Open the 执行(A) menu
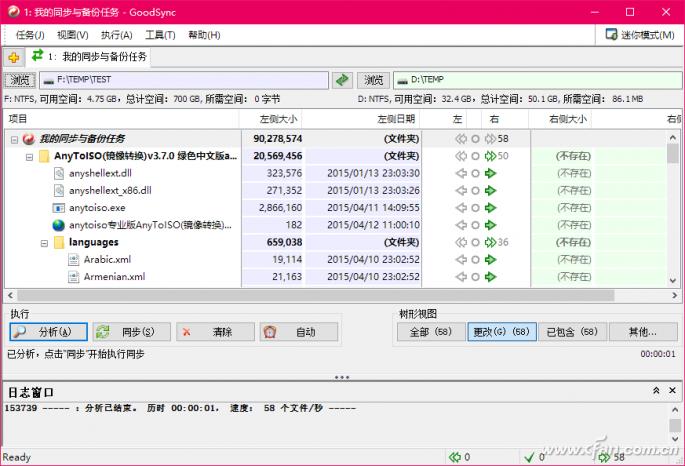This screenshot has width=685, height=466. coord(117,35)
